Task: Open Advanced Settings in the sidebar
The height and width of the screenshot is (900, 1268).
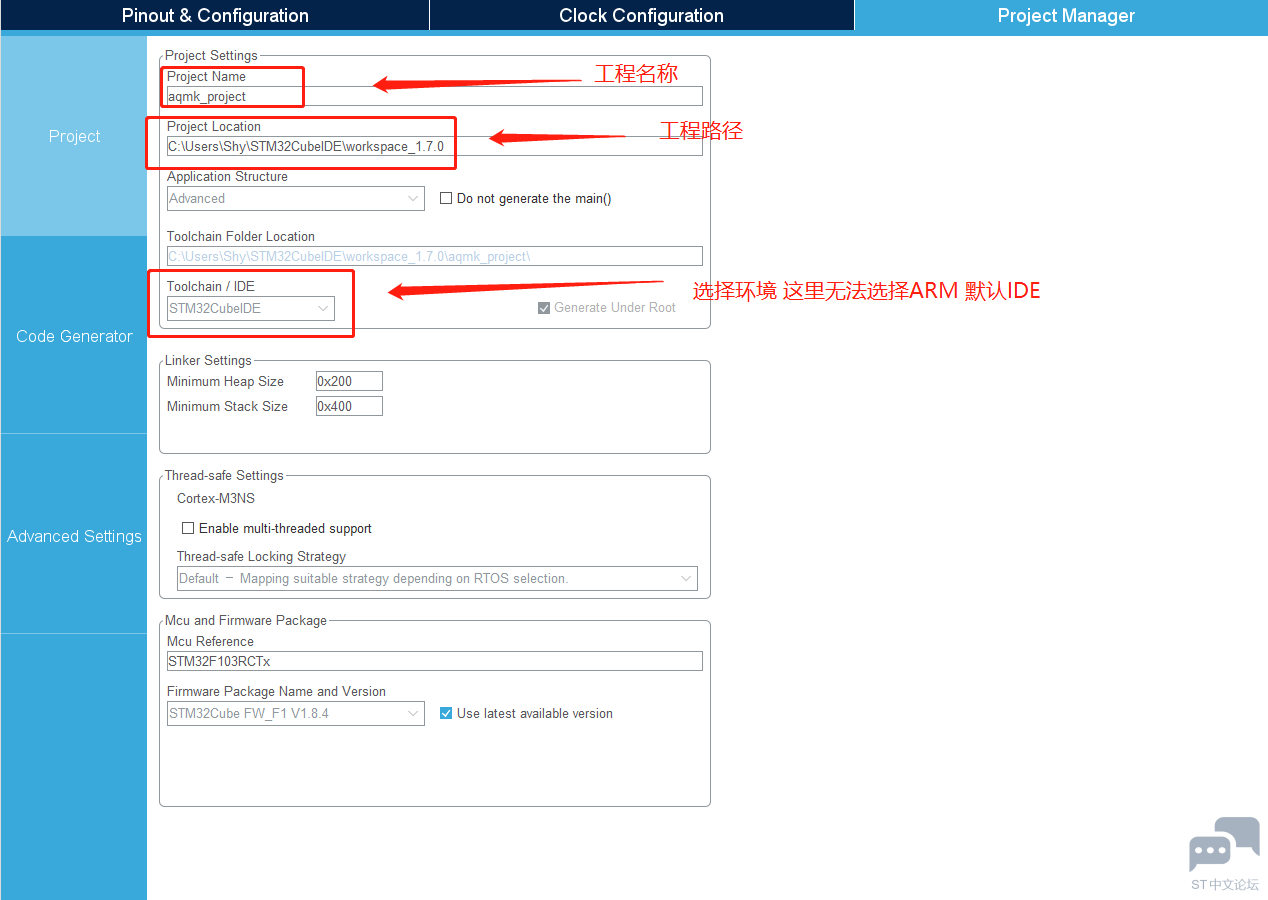Action: coord(73,536)
